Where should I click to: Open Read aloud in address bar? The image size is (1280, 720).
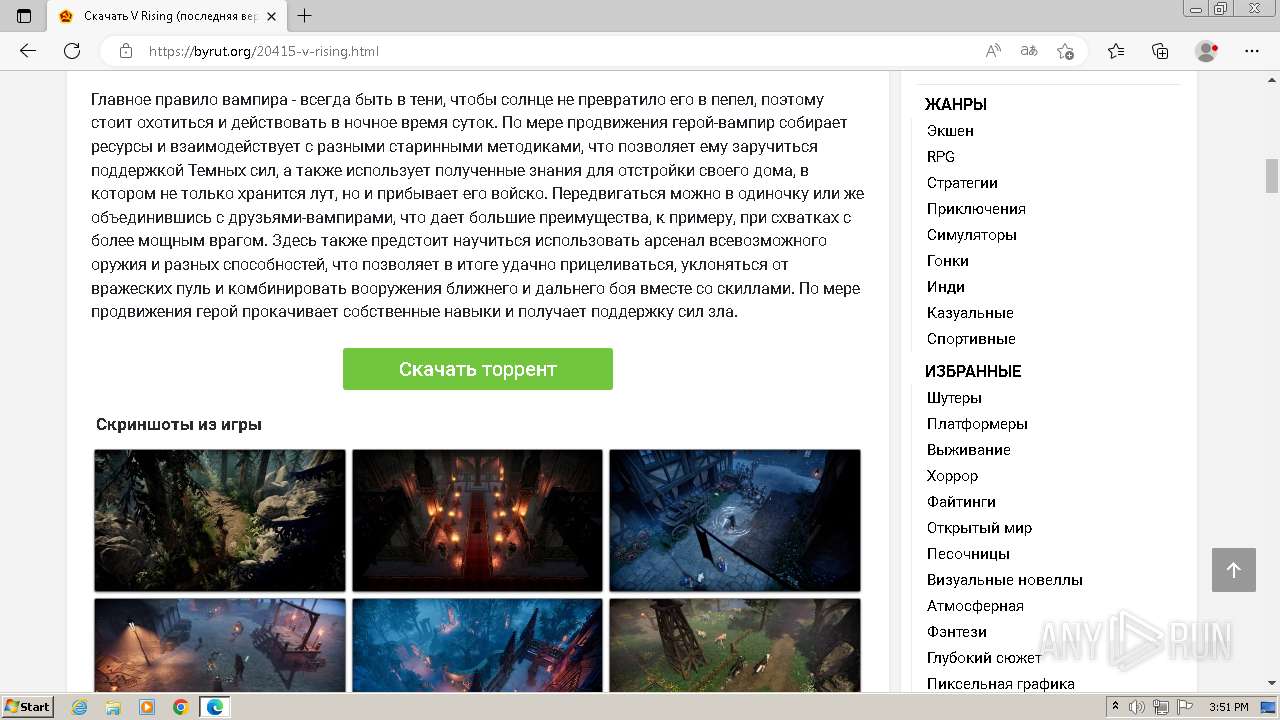(x=993, y=51)
